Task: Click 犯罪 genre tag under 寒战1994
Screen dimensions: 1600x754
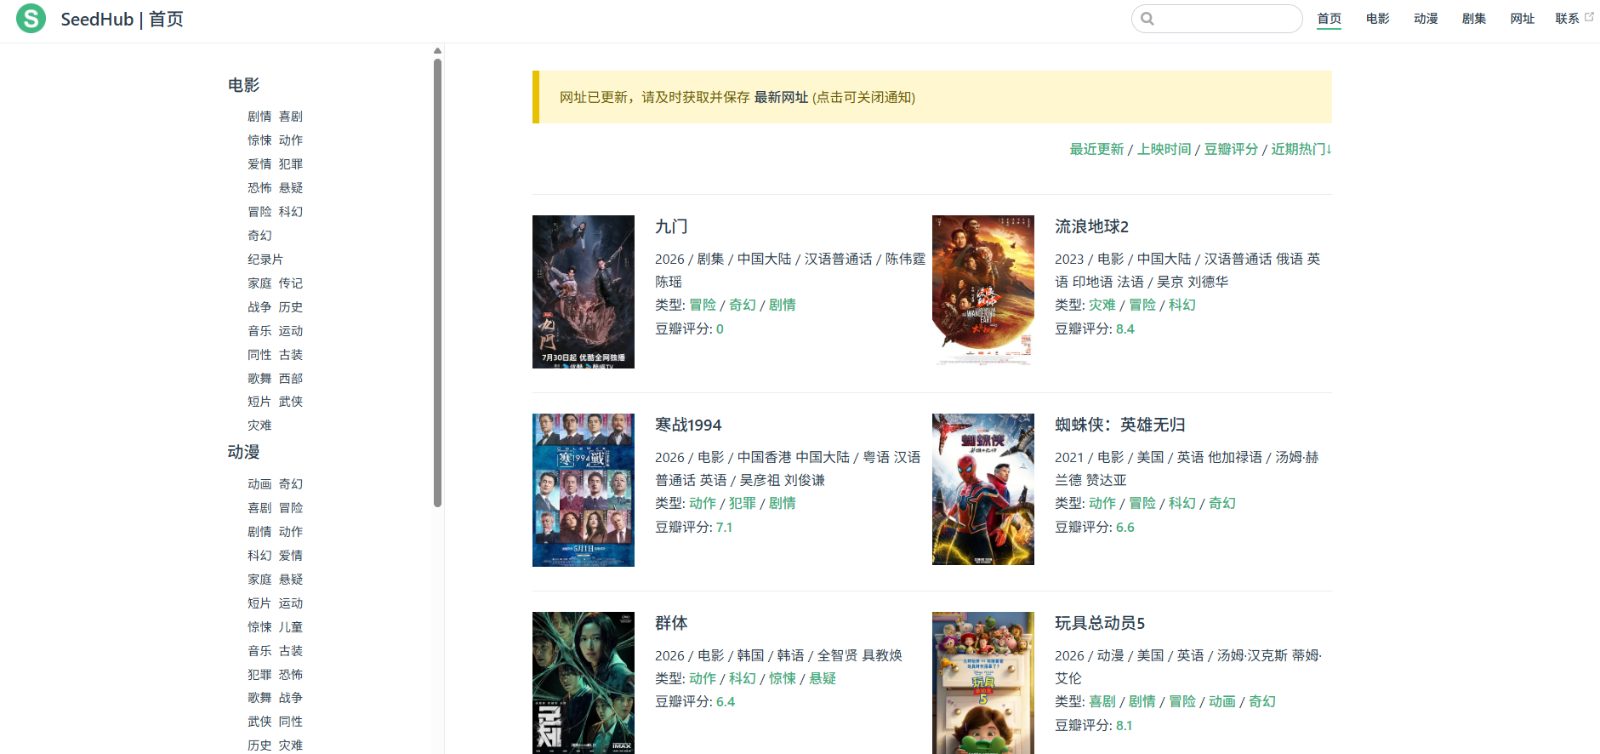Action: tap(742, 503)
